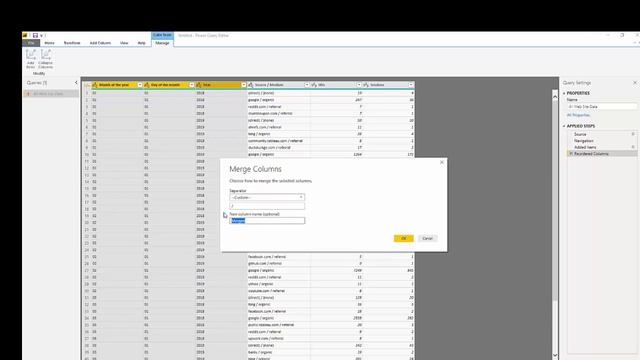Click the vertical scrollbar down arrow
The height and width of the screenshot is (360, 640).
click(555, 355)
